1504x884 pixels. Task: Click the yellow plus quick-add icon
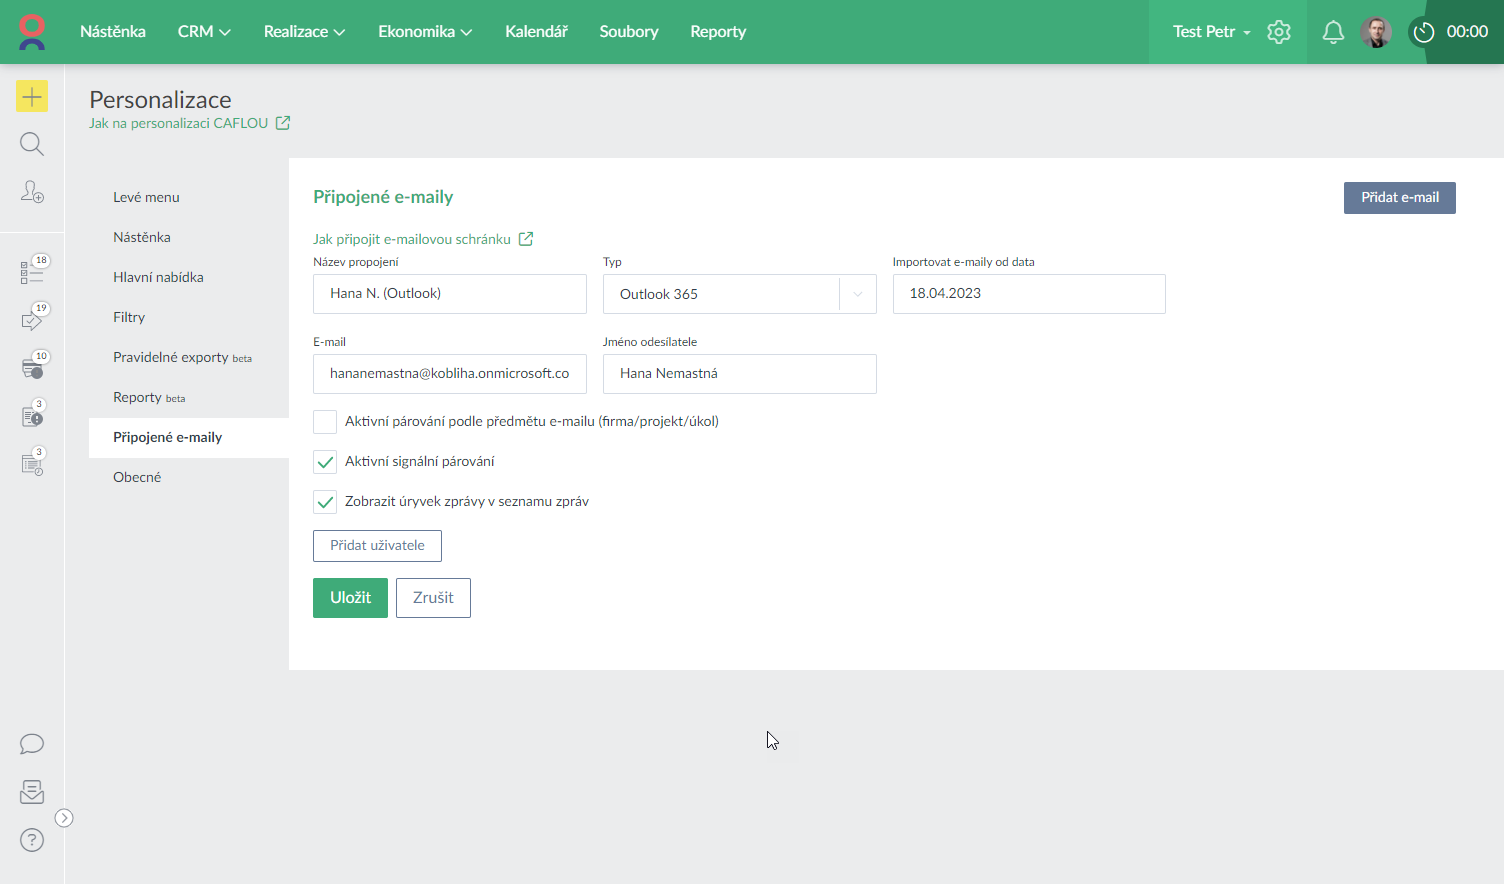tap(32, 96)
